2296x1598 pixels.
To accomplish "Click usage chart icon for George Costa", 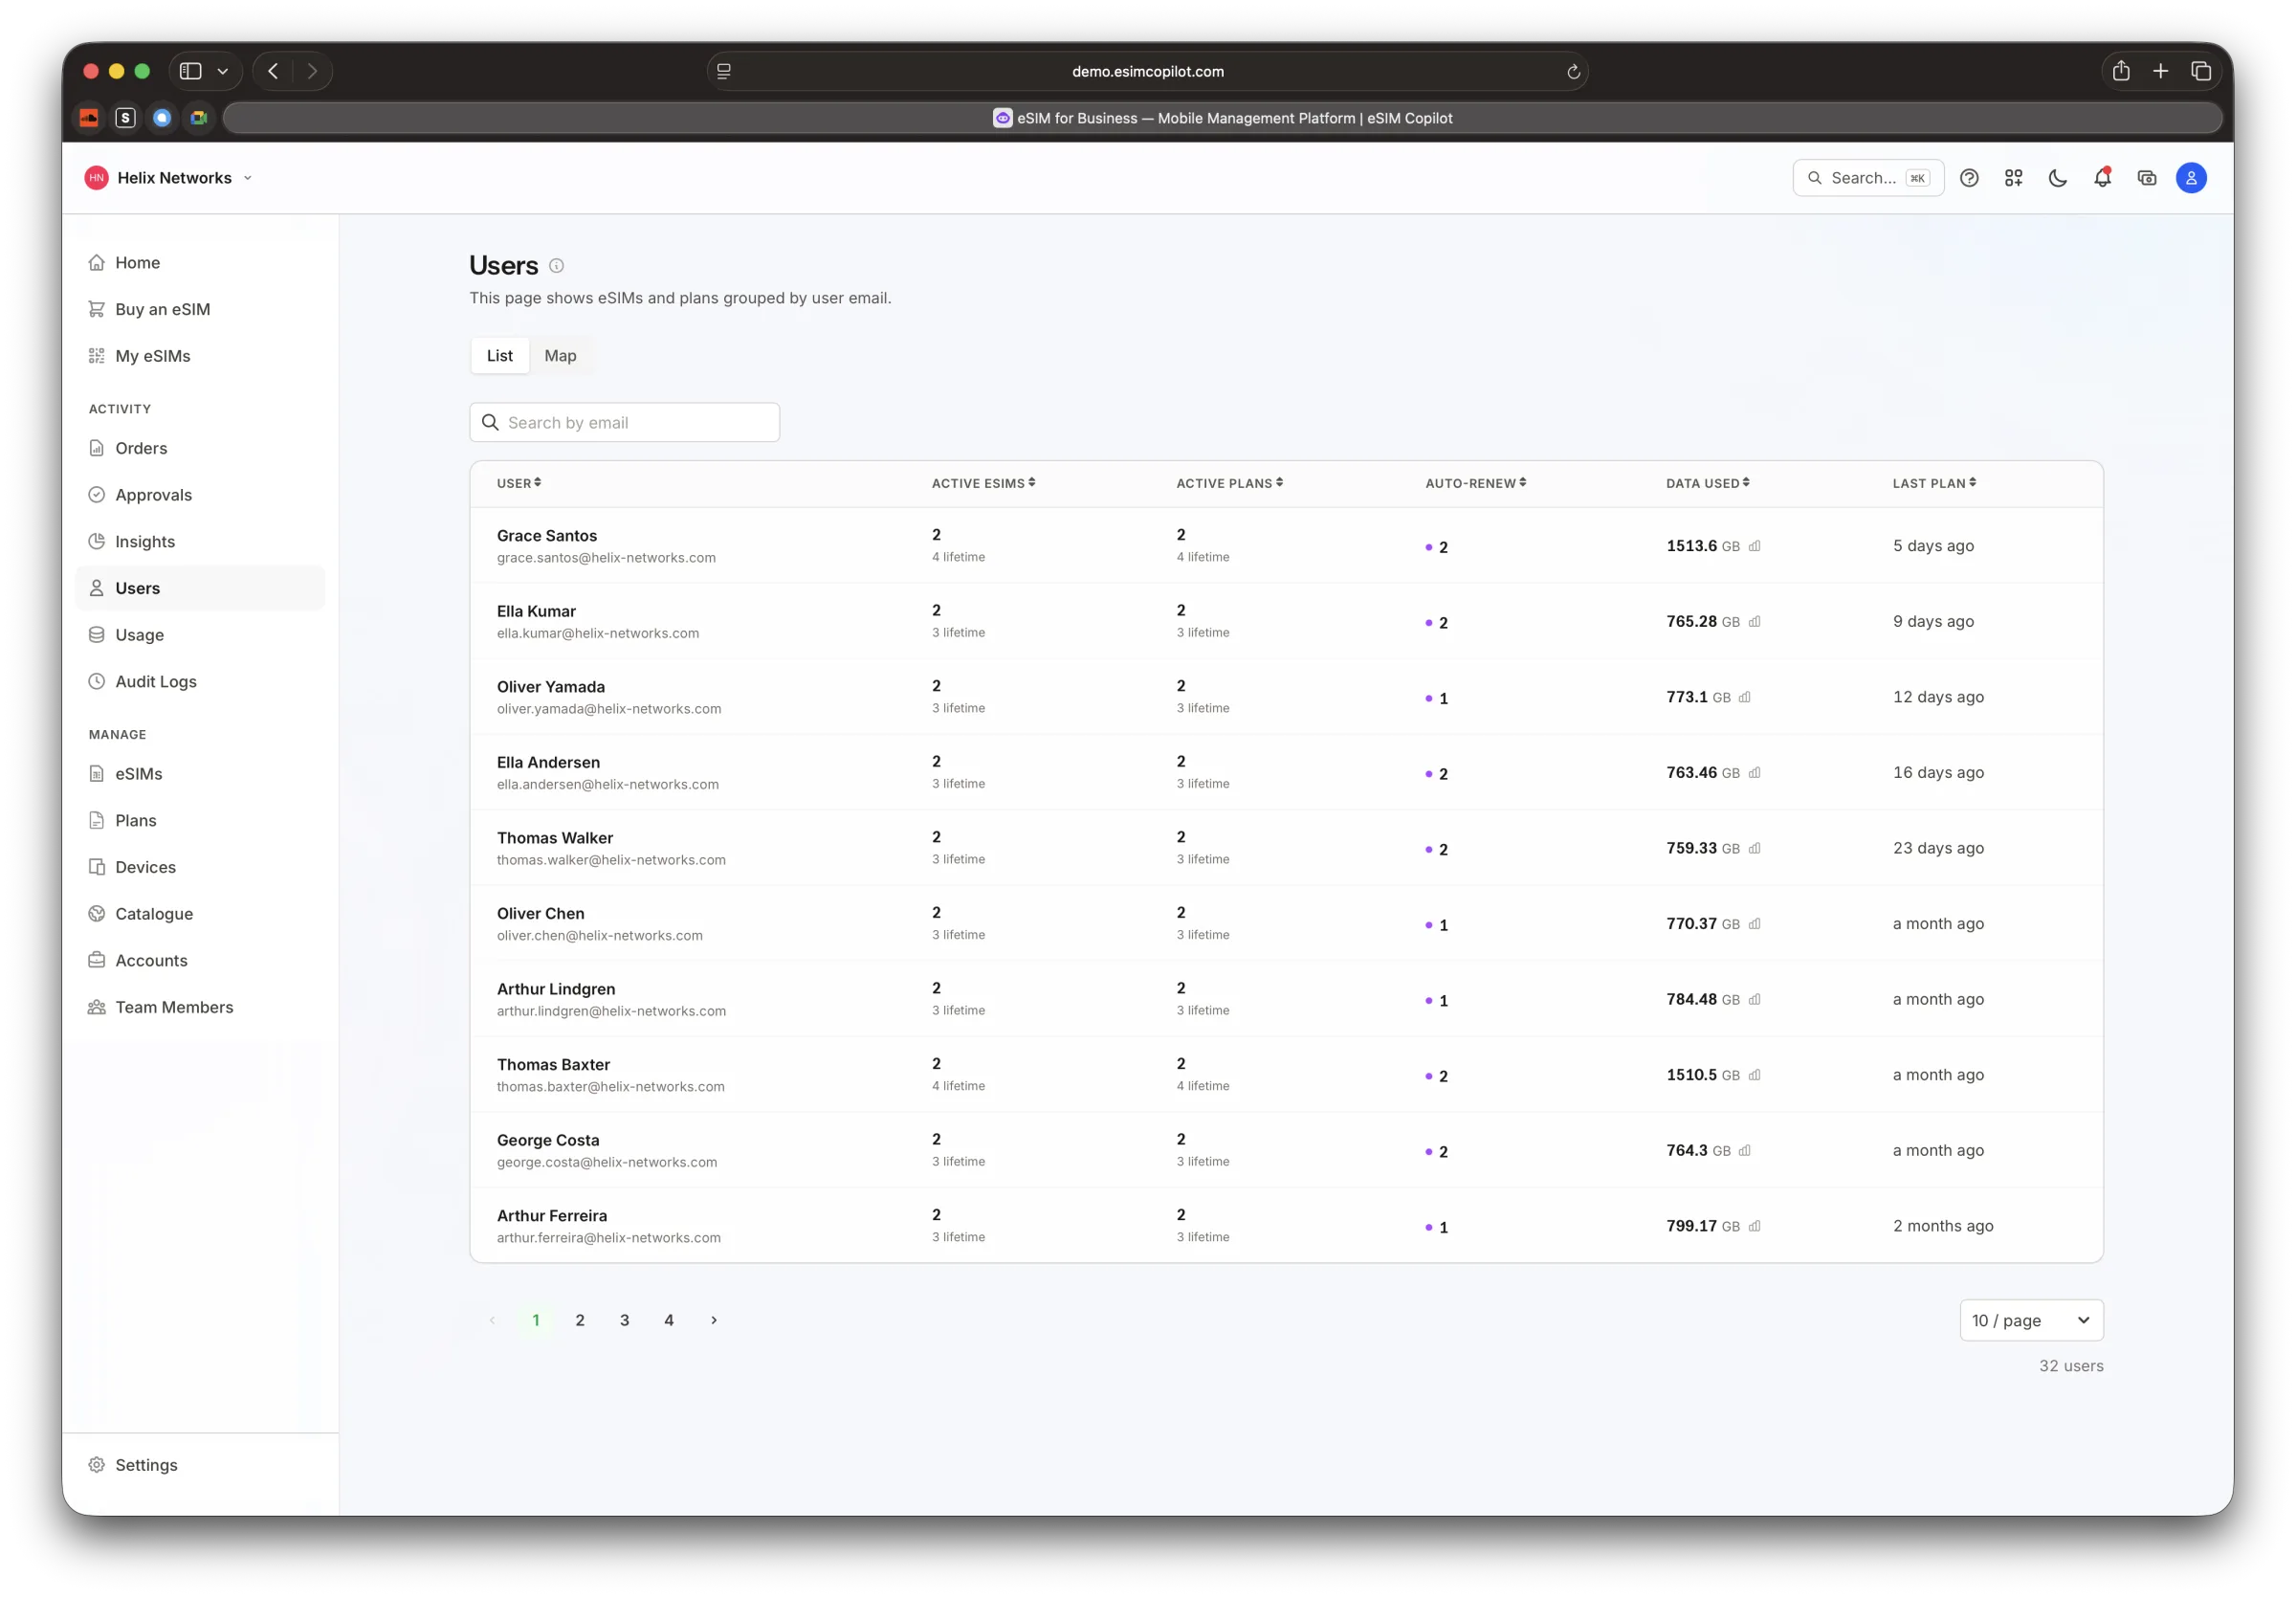I will (x=1745, y=1151).
